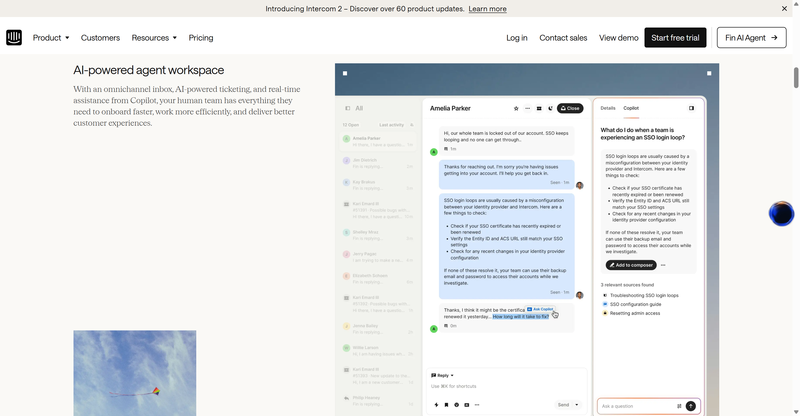Expand the Reply type dropdown
Screen dimensions: 800x416
pos(442,375)
